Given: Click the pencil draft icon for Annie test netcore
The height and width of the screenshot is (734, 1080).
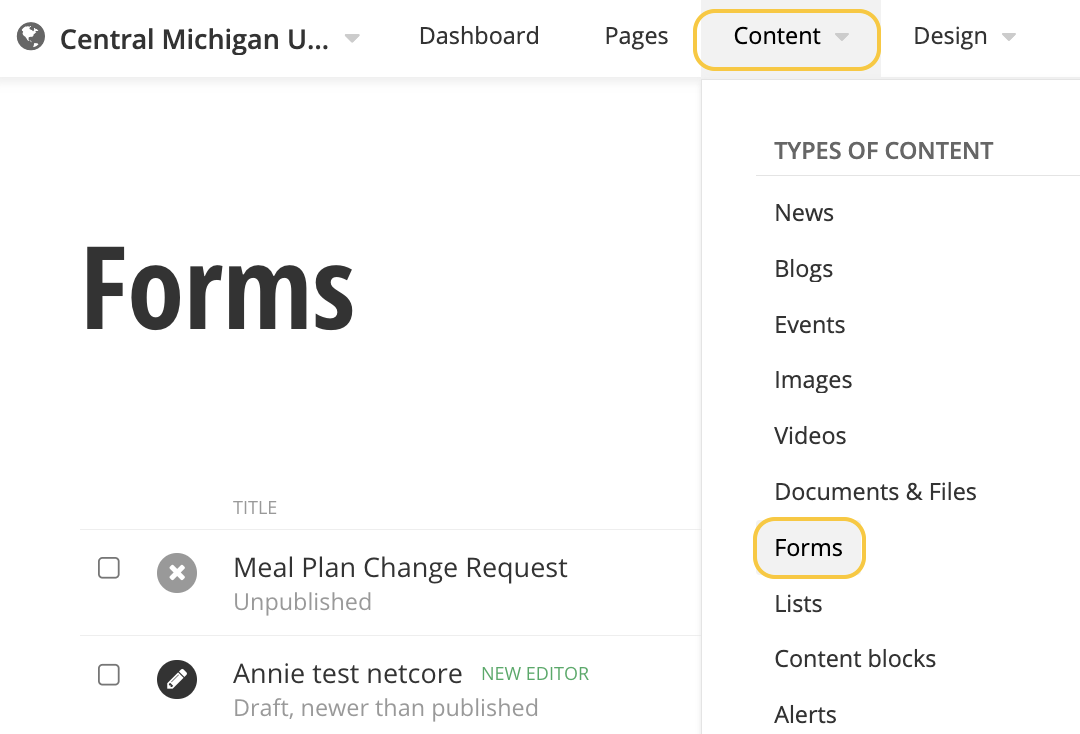Looking at the screenshot, I should pos(177,679).
